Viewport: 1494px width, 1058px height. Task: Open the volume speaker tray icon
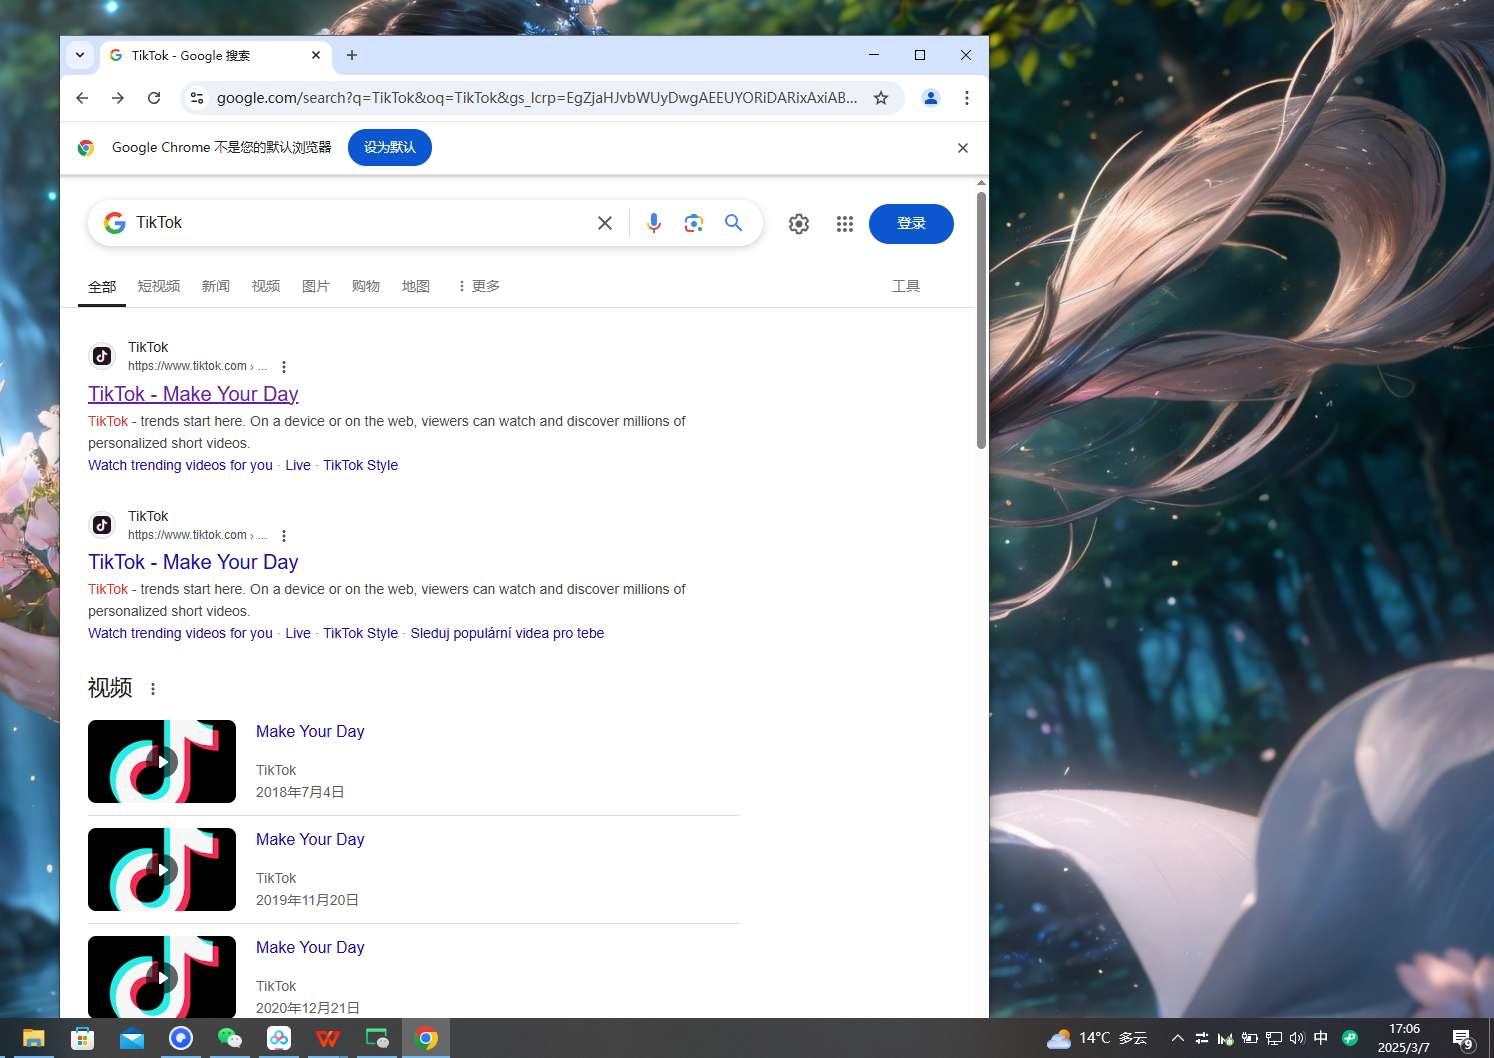(x=1297, y=1038)
